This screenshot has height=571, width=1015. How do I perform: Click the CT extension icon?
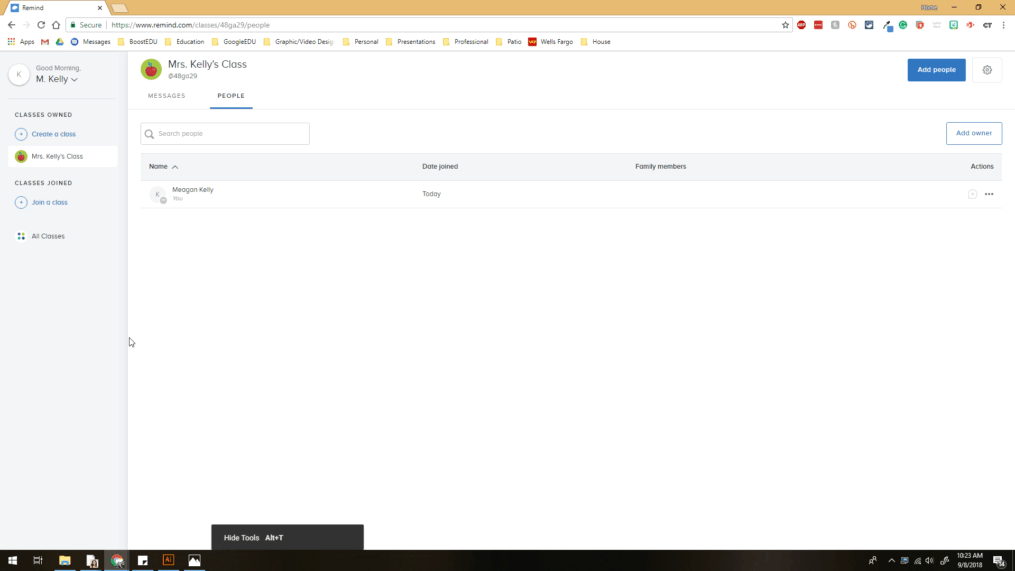(987, 25)
